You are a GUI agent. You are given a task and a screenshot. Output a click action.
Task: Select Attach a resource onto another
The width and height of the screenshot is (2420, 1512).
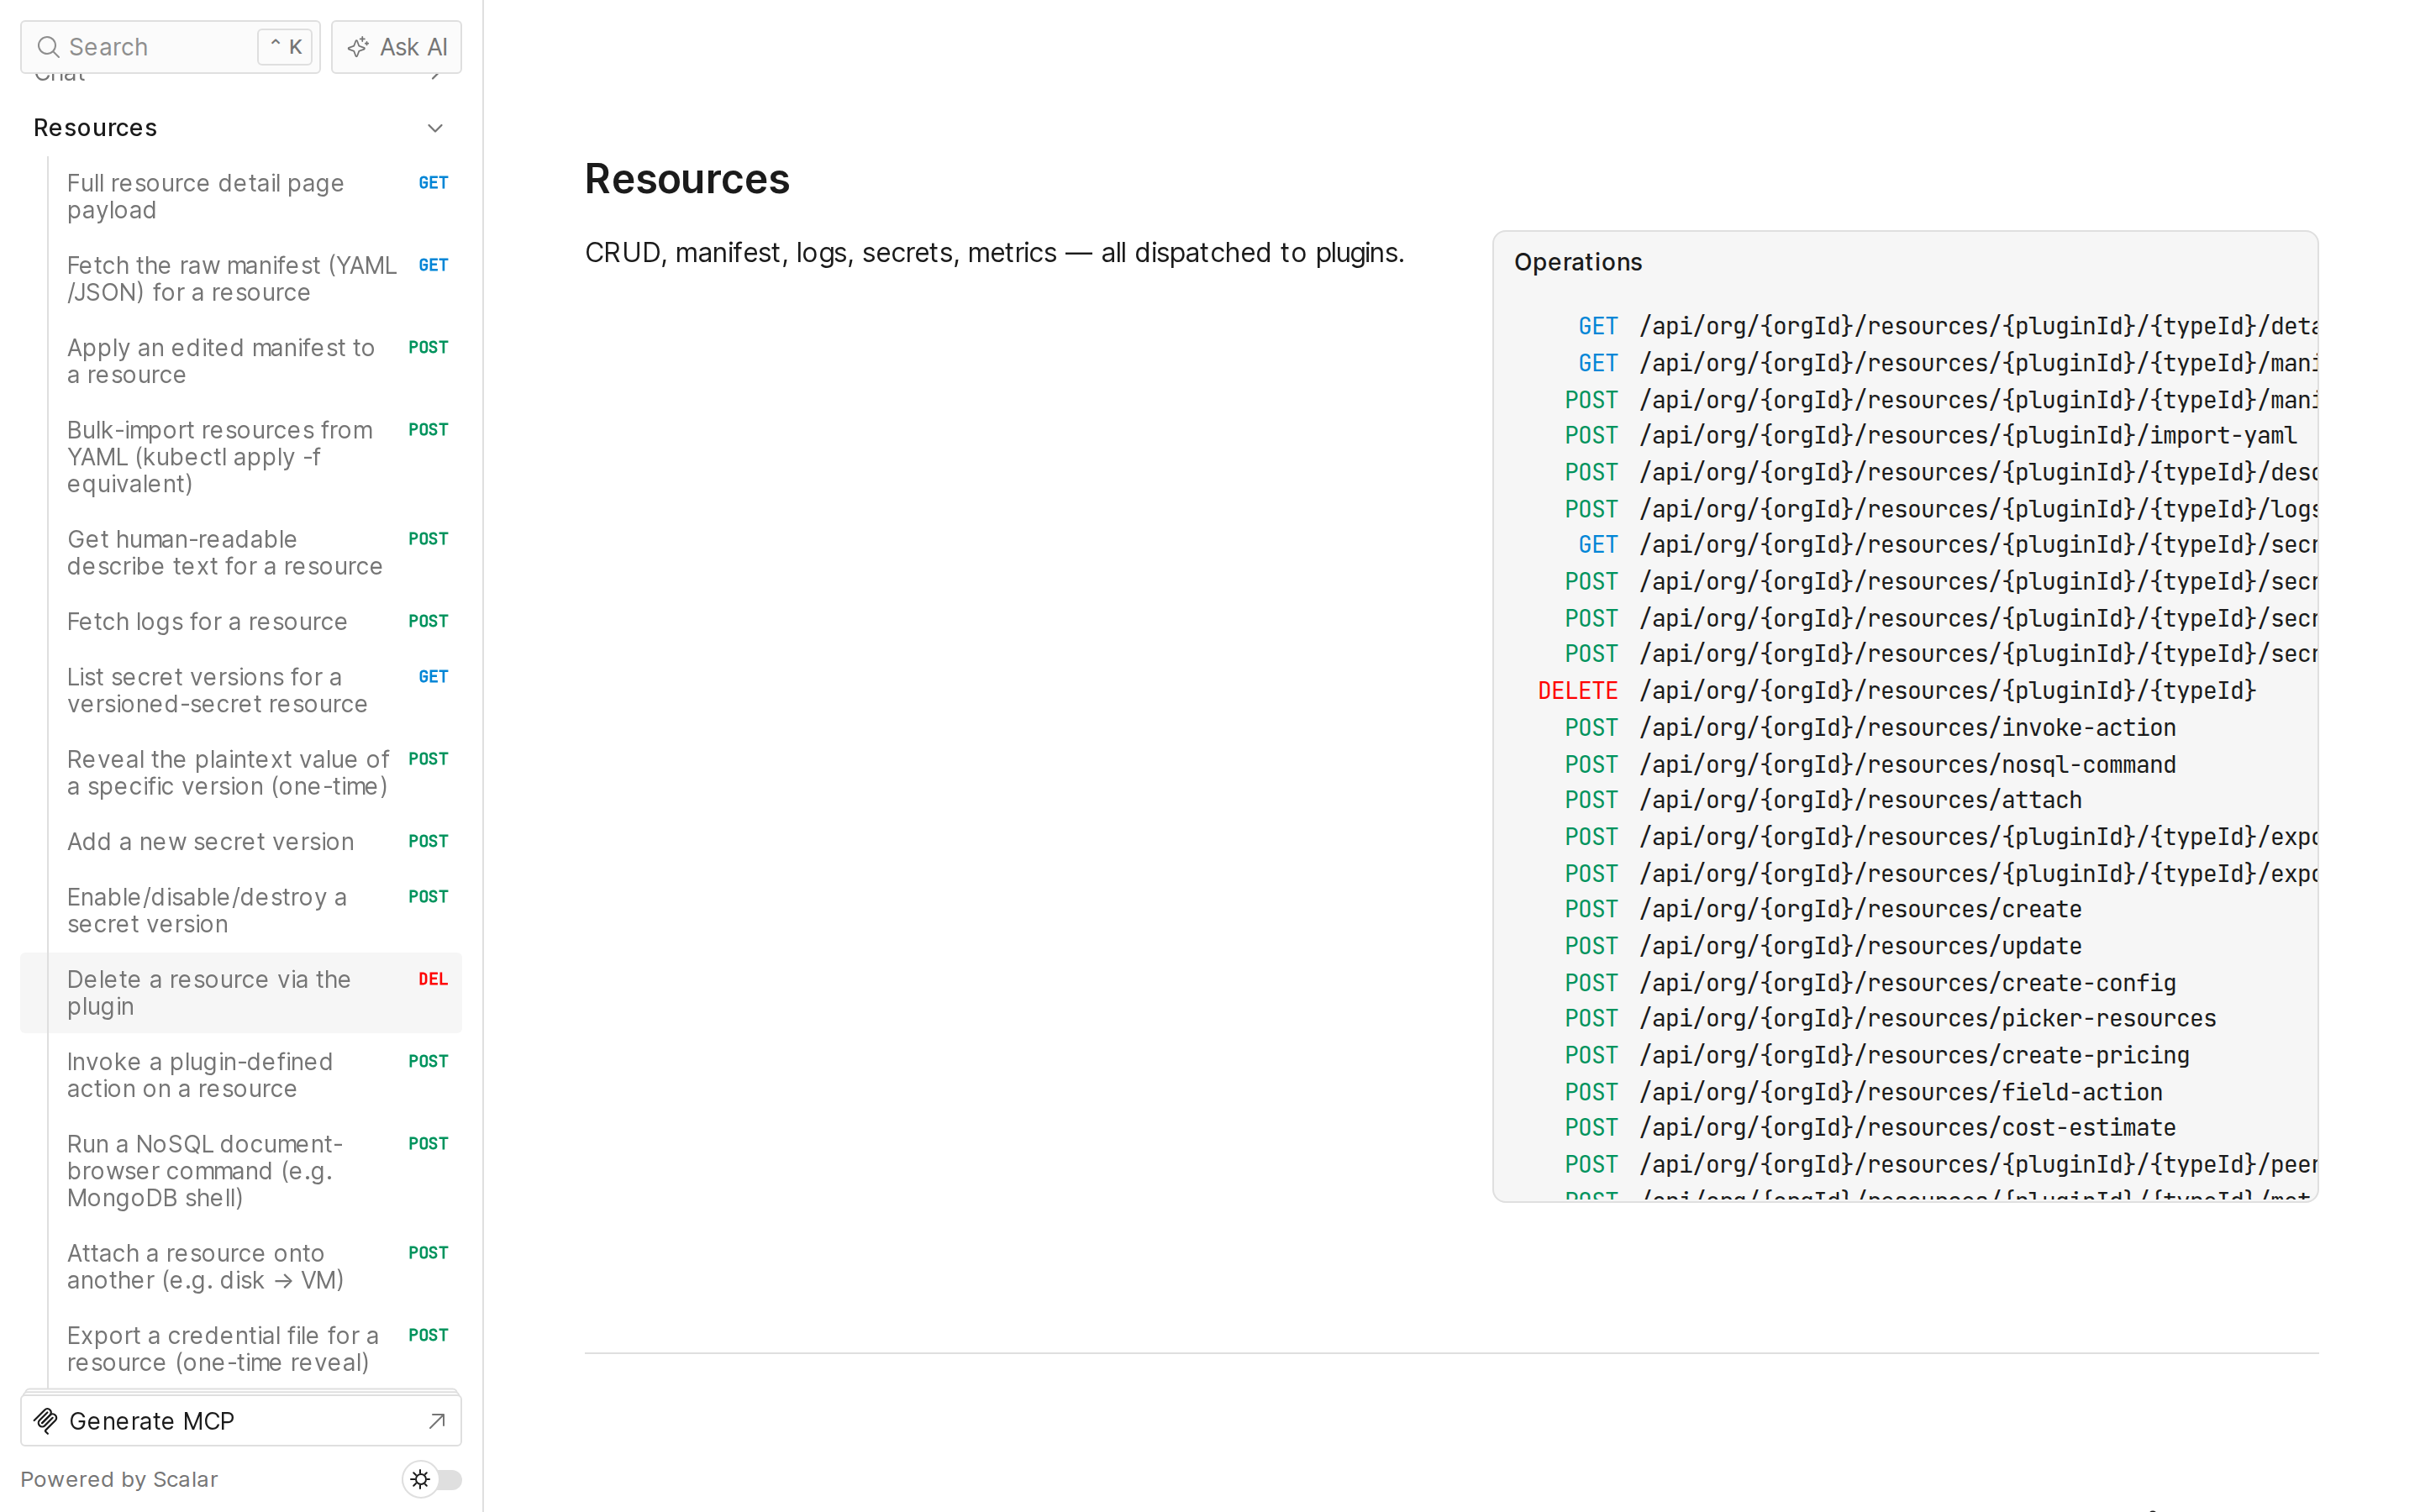pos(241,1267)
